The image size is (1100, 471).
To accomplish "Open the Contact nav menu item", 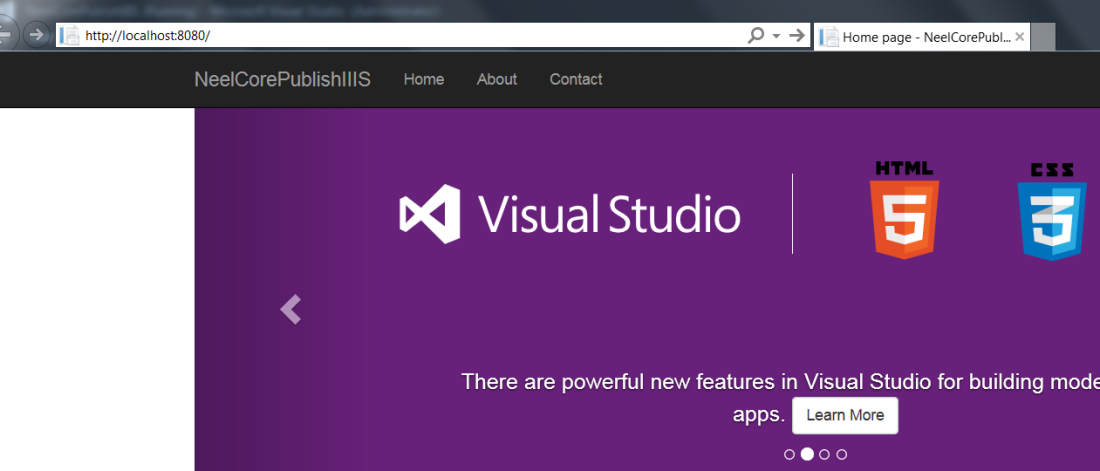I will tap(576, 79).
